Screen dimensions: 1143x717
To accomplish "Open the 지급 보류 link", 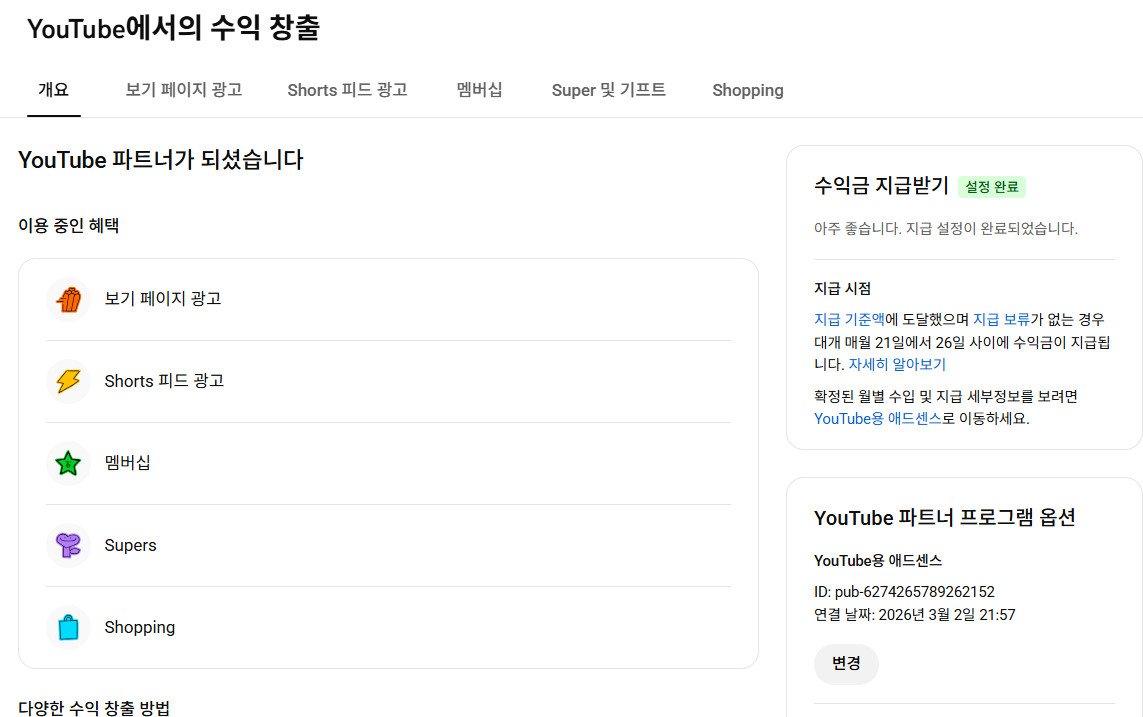I will click(x=1001, y=319).
